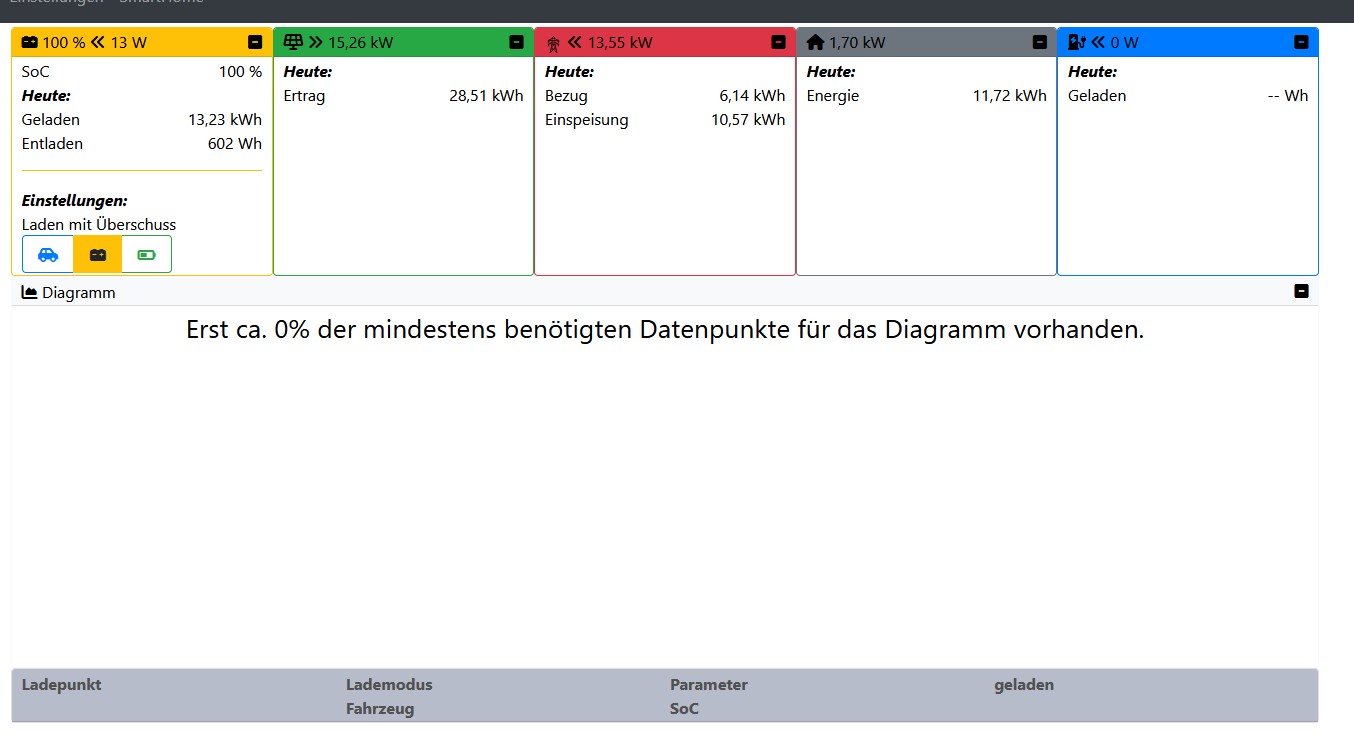Click the Diagramm section title
The image size is (1354, 745).
coord(79,293)
